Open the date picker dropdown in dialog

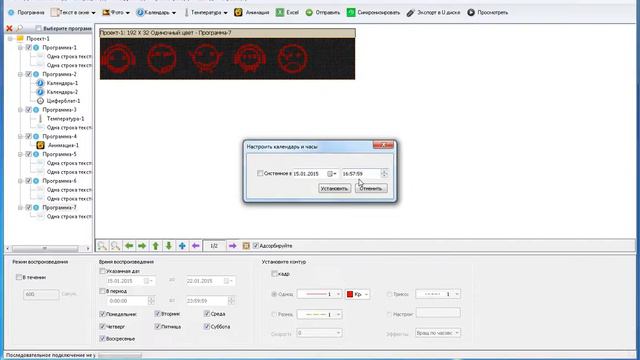[332, 173]
